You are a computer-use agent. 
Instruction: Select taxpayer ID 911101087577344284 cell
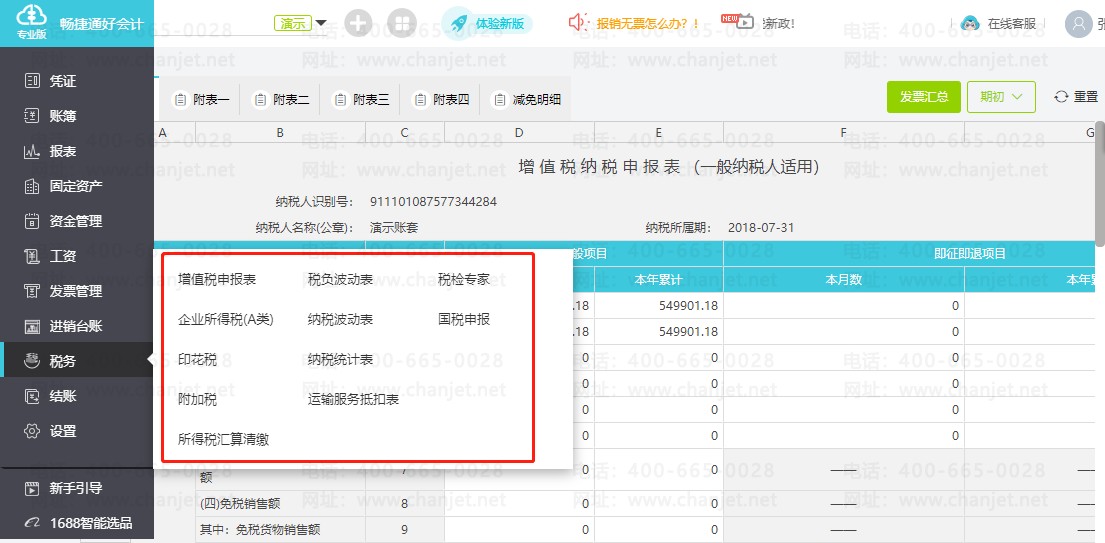433,202
